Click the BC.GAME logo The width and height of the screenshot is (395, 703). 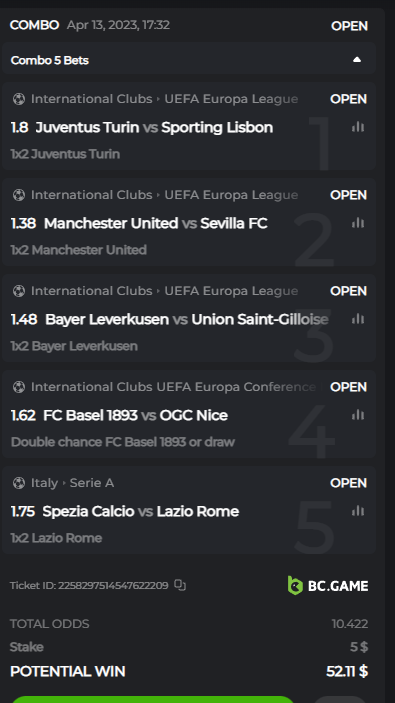[x=328, y=586]
